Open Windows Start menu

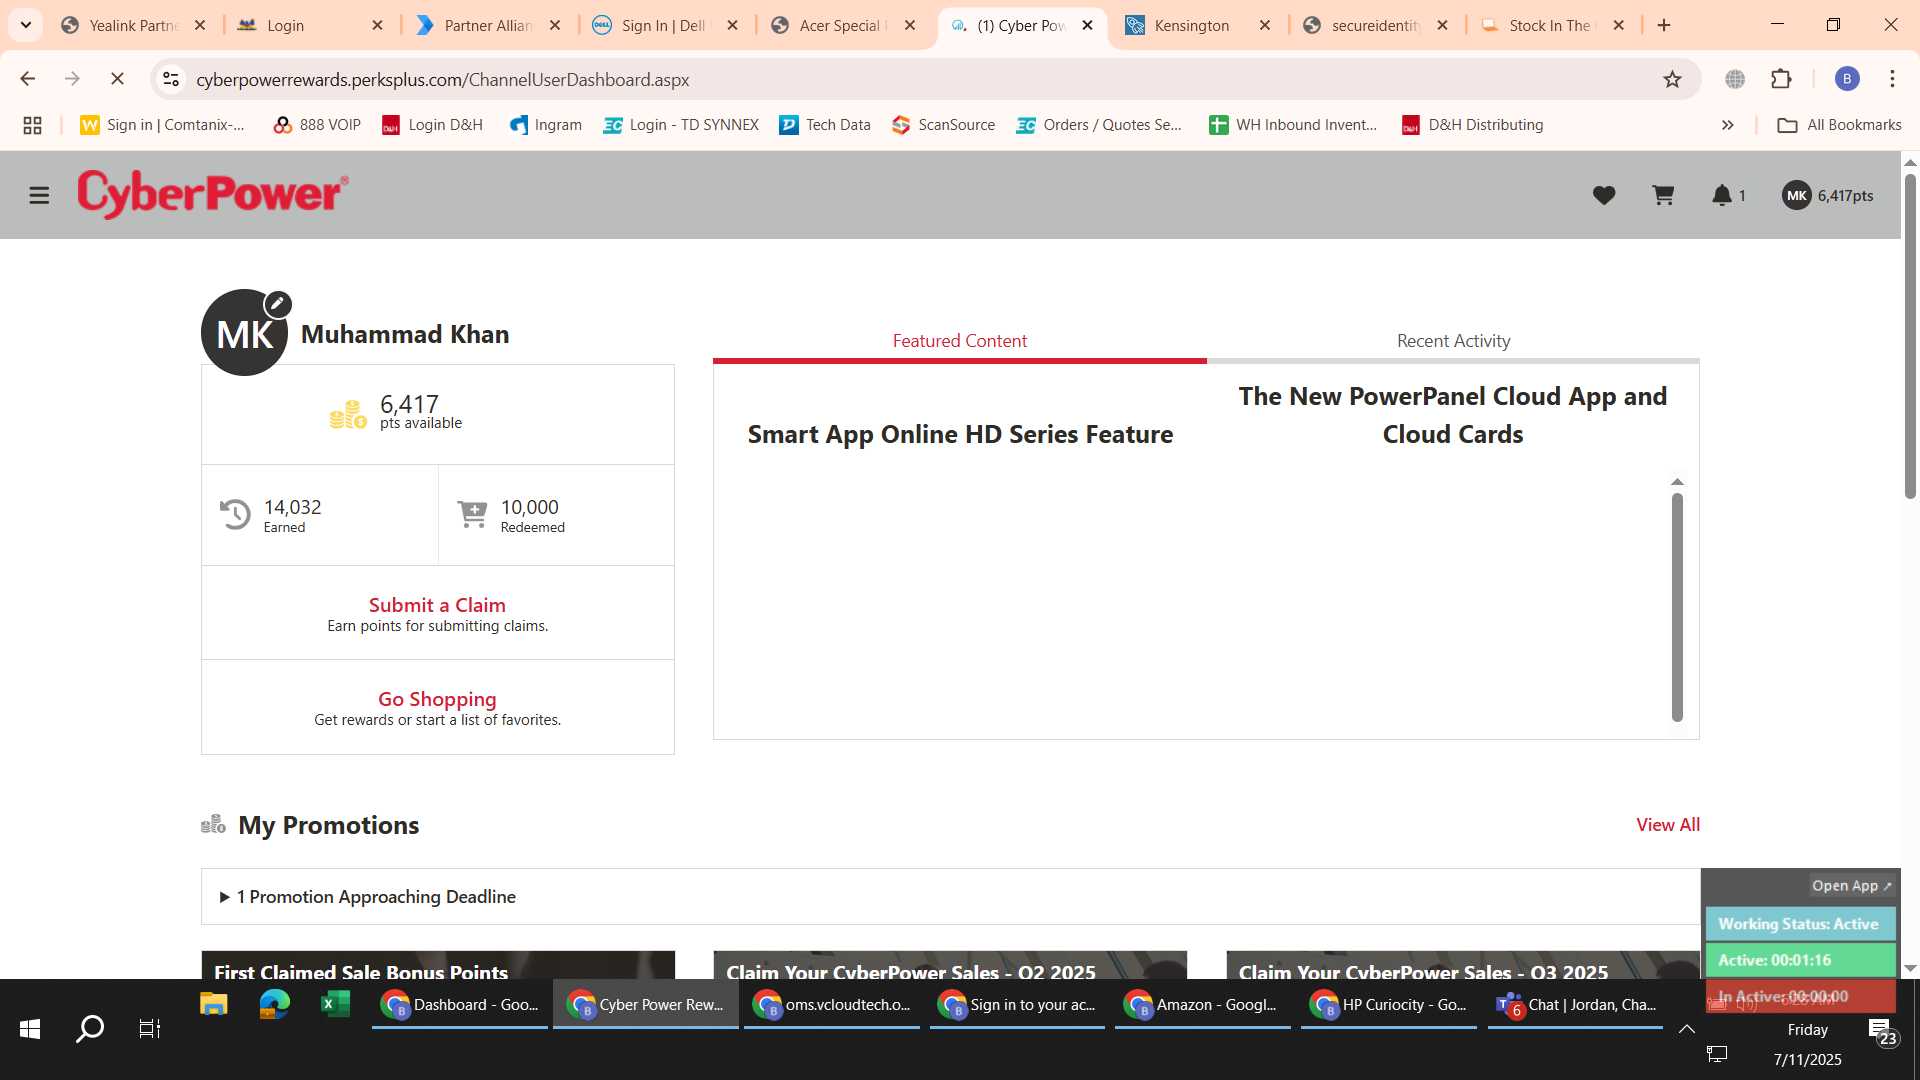[x=30, y=1029]
